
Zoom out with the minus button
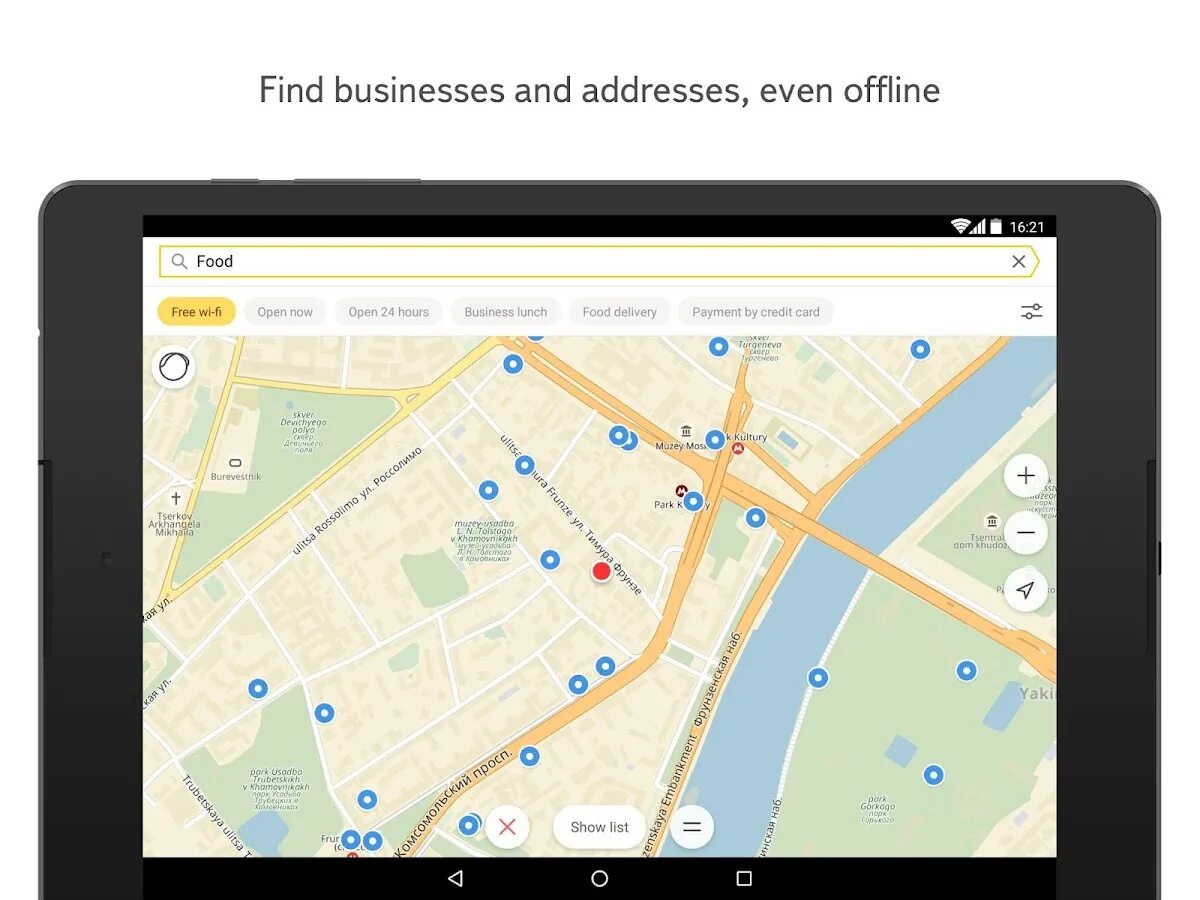coord(1025,533)
